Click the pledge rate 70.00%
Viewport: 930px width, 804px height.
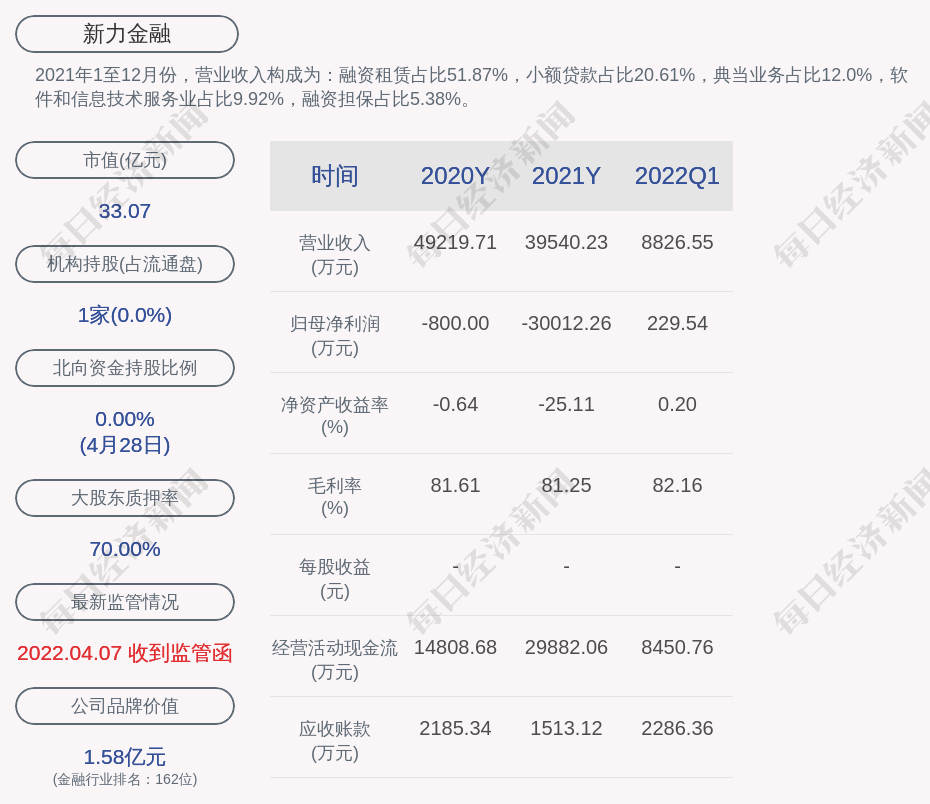pos(125,549)
